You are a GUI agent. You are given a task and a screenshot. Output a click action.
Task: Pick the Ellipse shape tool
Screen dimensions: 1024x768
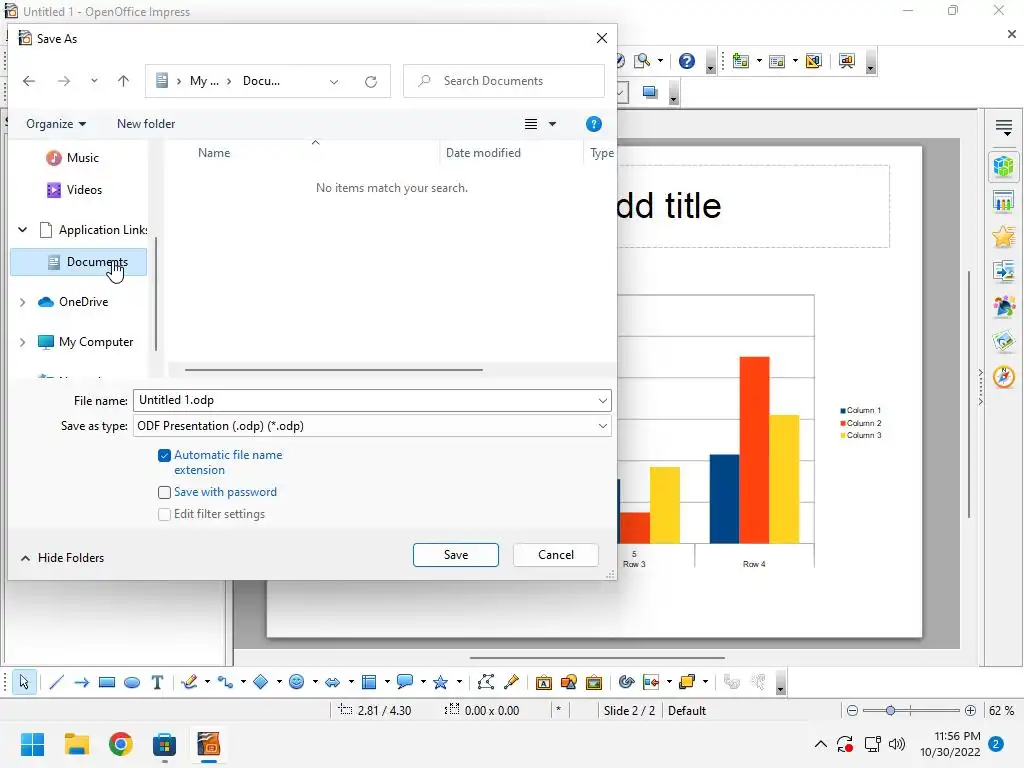pos(132,682)
